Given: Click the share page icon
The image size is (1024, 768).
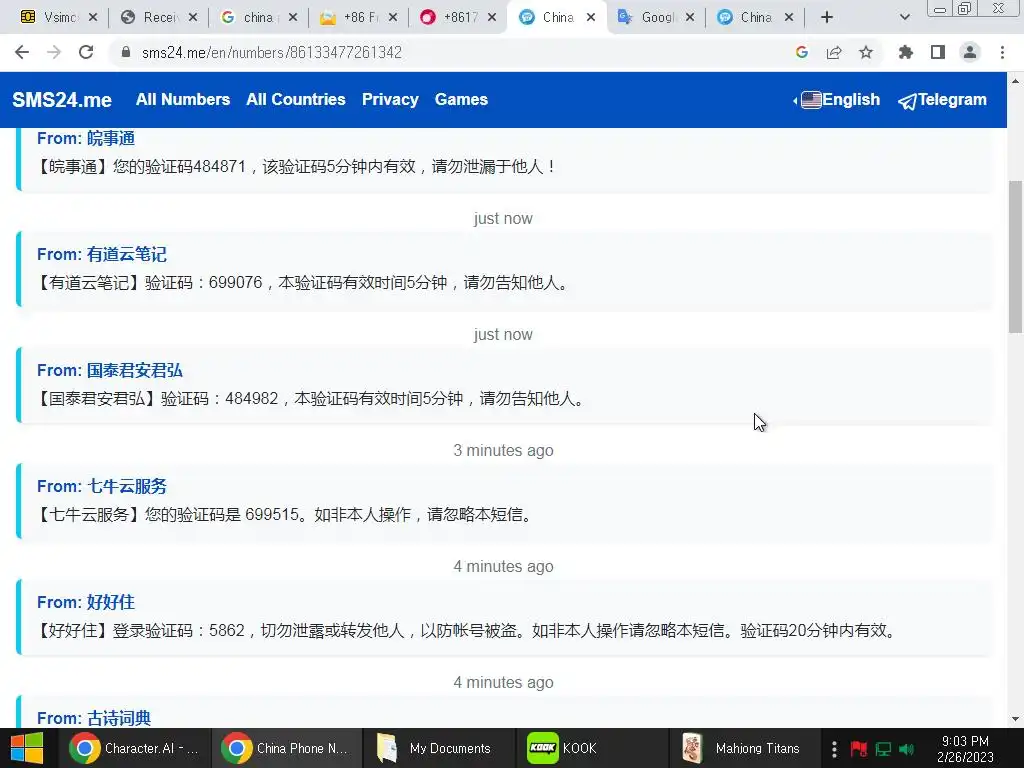Looking at the screenshot, I should 834,52.
